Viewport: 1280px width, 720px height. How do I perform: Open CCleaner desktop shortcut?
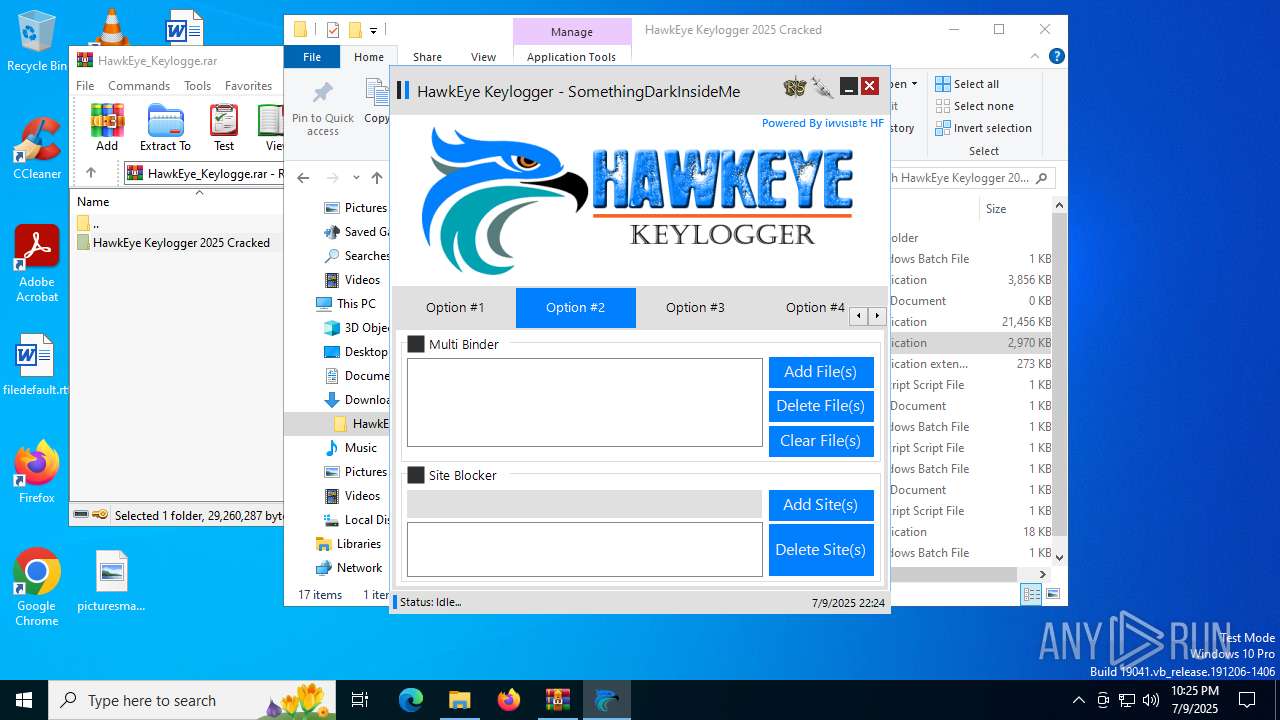tap(36, 148)
